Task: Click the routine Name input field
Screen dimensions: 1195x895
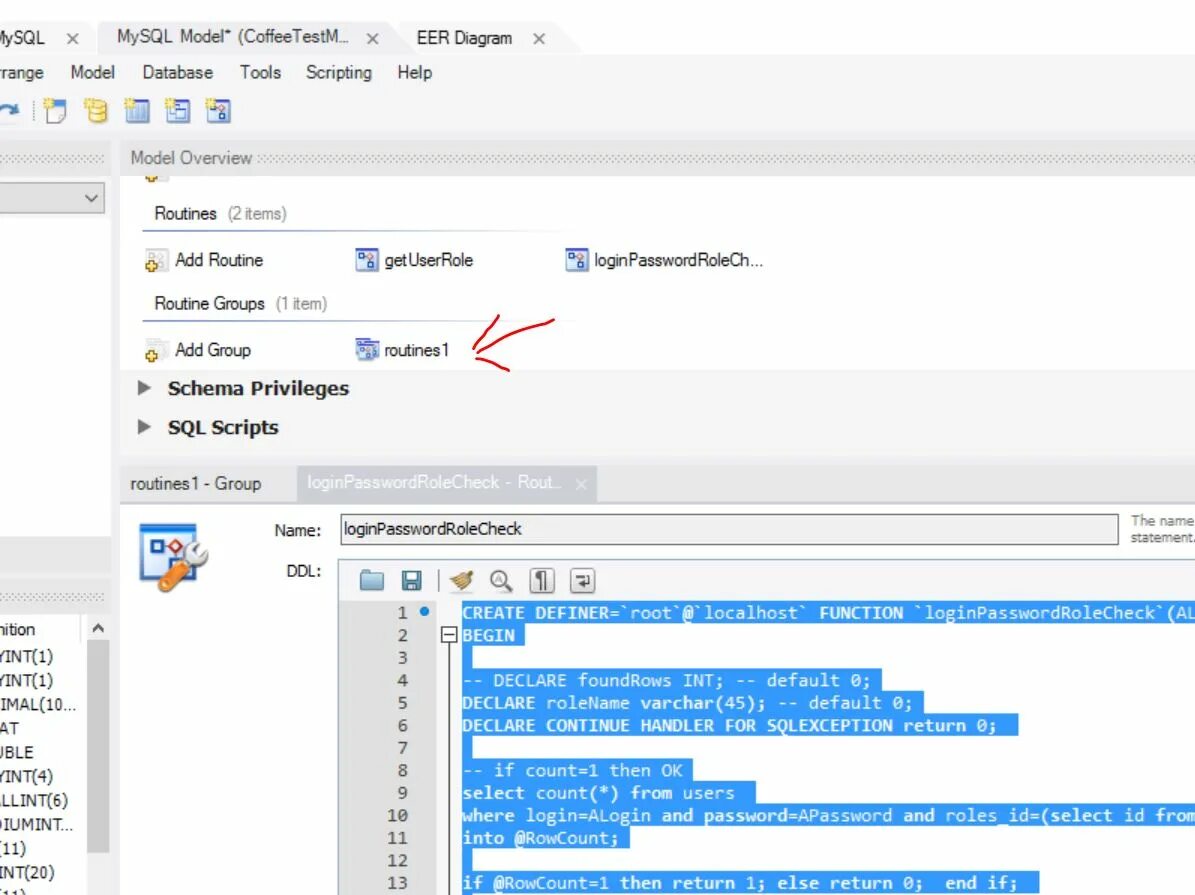Action: [729, 529]
